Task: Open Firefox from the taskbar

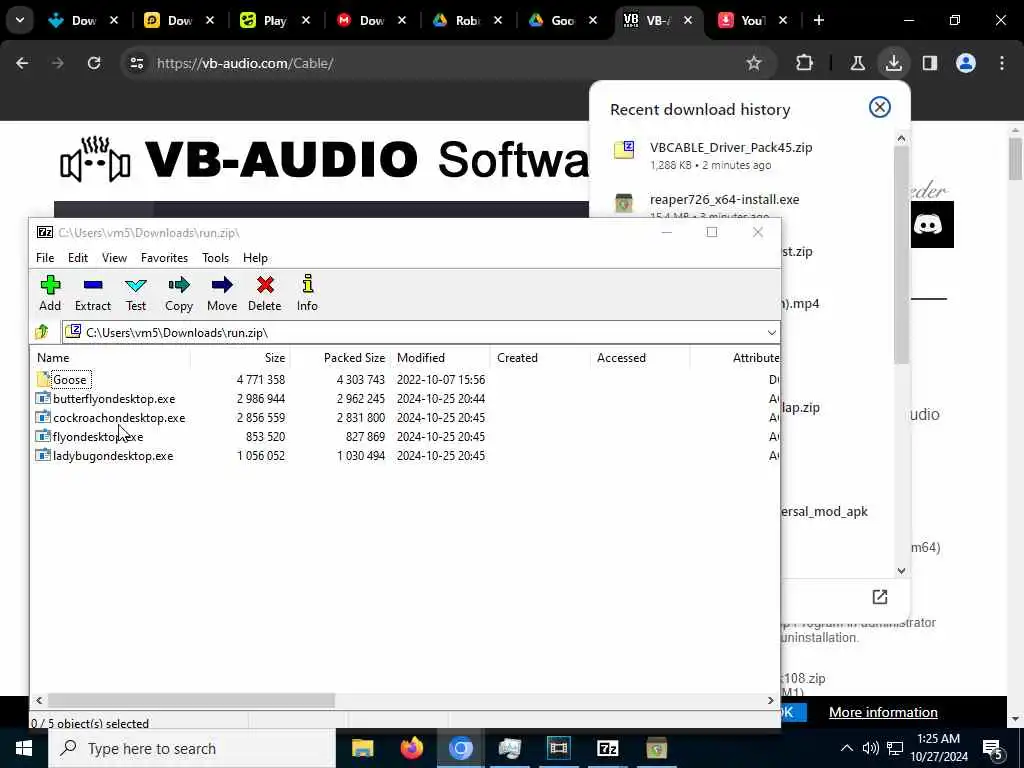Action: pyautogui.click(x=411, y=748)
